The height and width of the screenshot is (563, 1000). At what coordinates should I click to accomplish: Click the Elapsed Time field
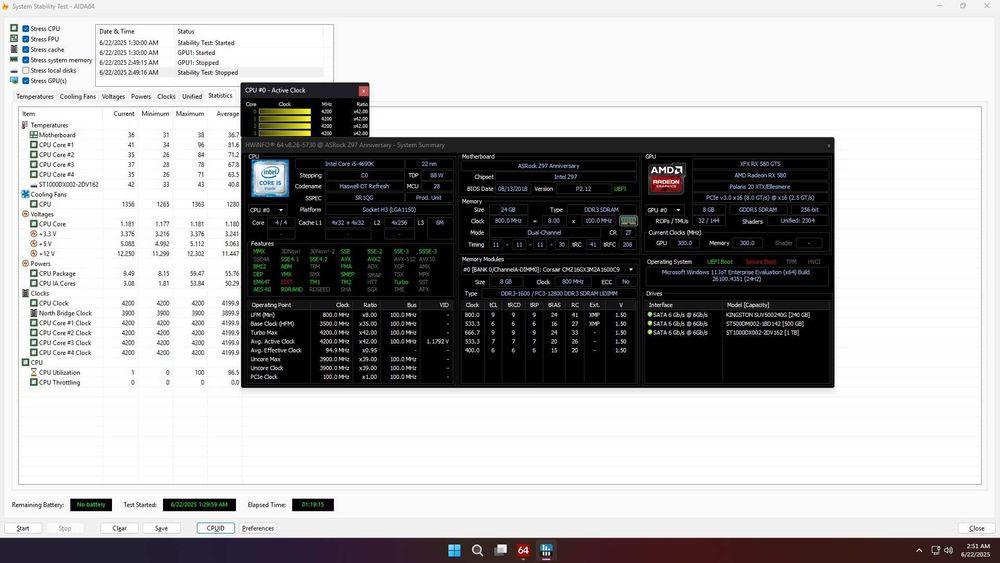pyautogui.click(x=313, y=504)
